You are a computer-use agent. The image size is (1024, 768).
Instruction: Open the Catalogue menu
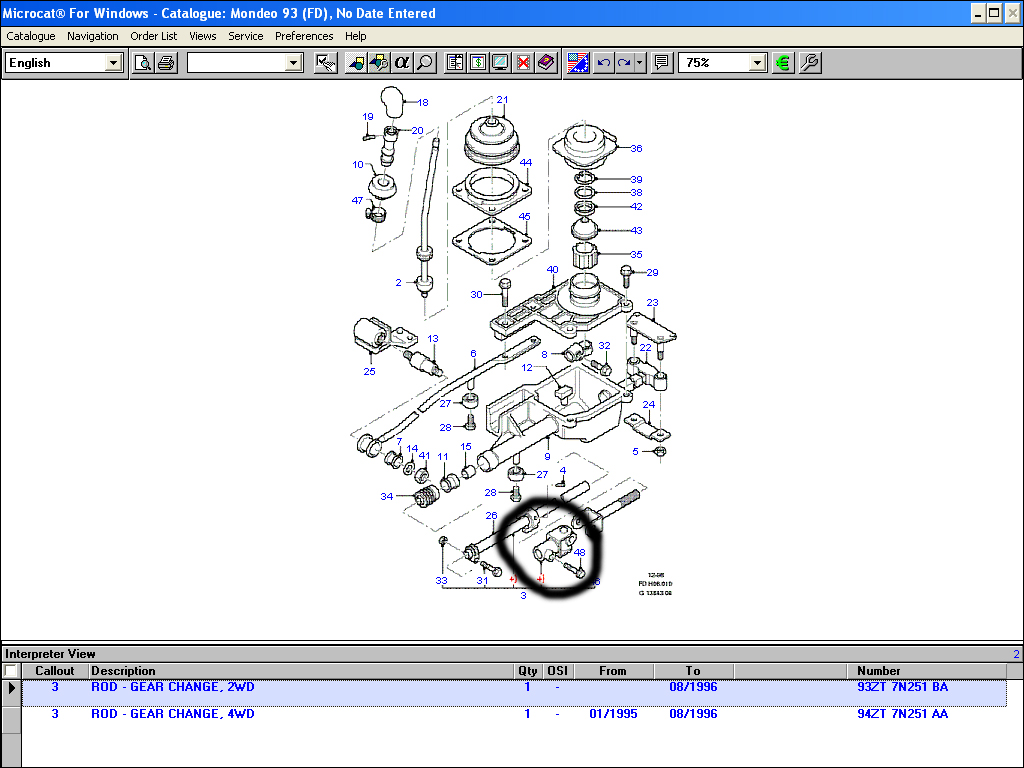click(x=31, y=36)
